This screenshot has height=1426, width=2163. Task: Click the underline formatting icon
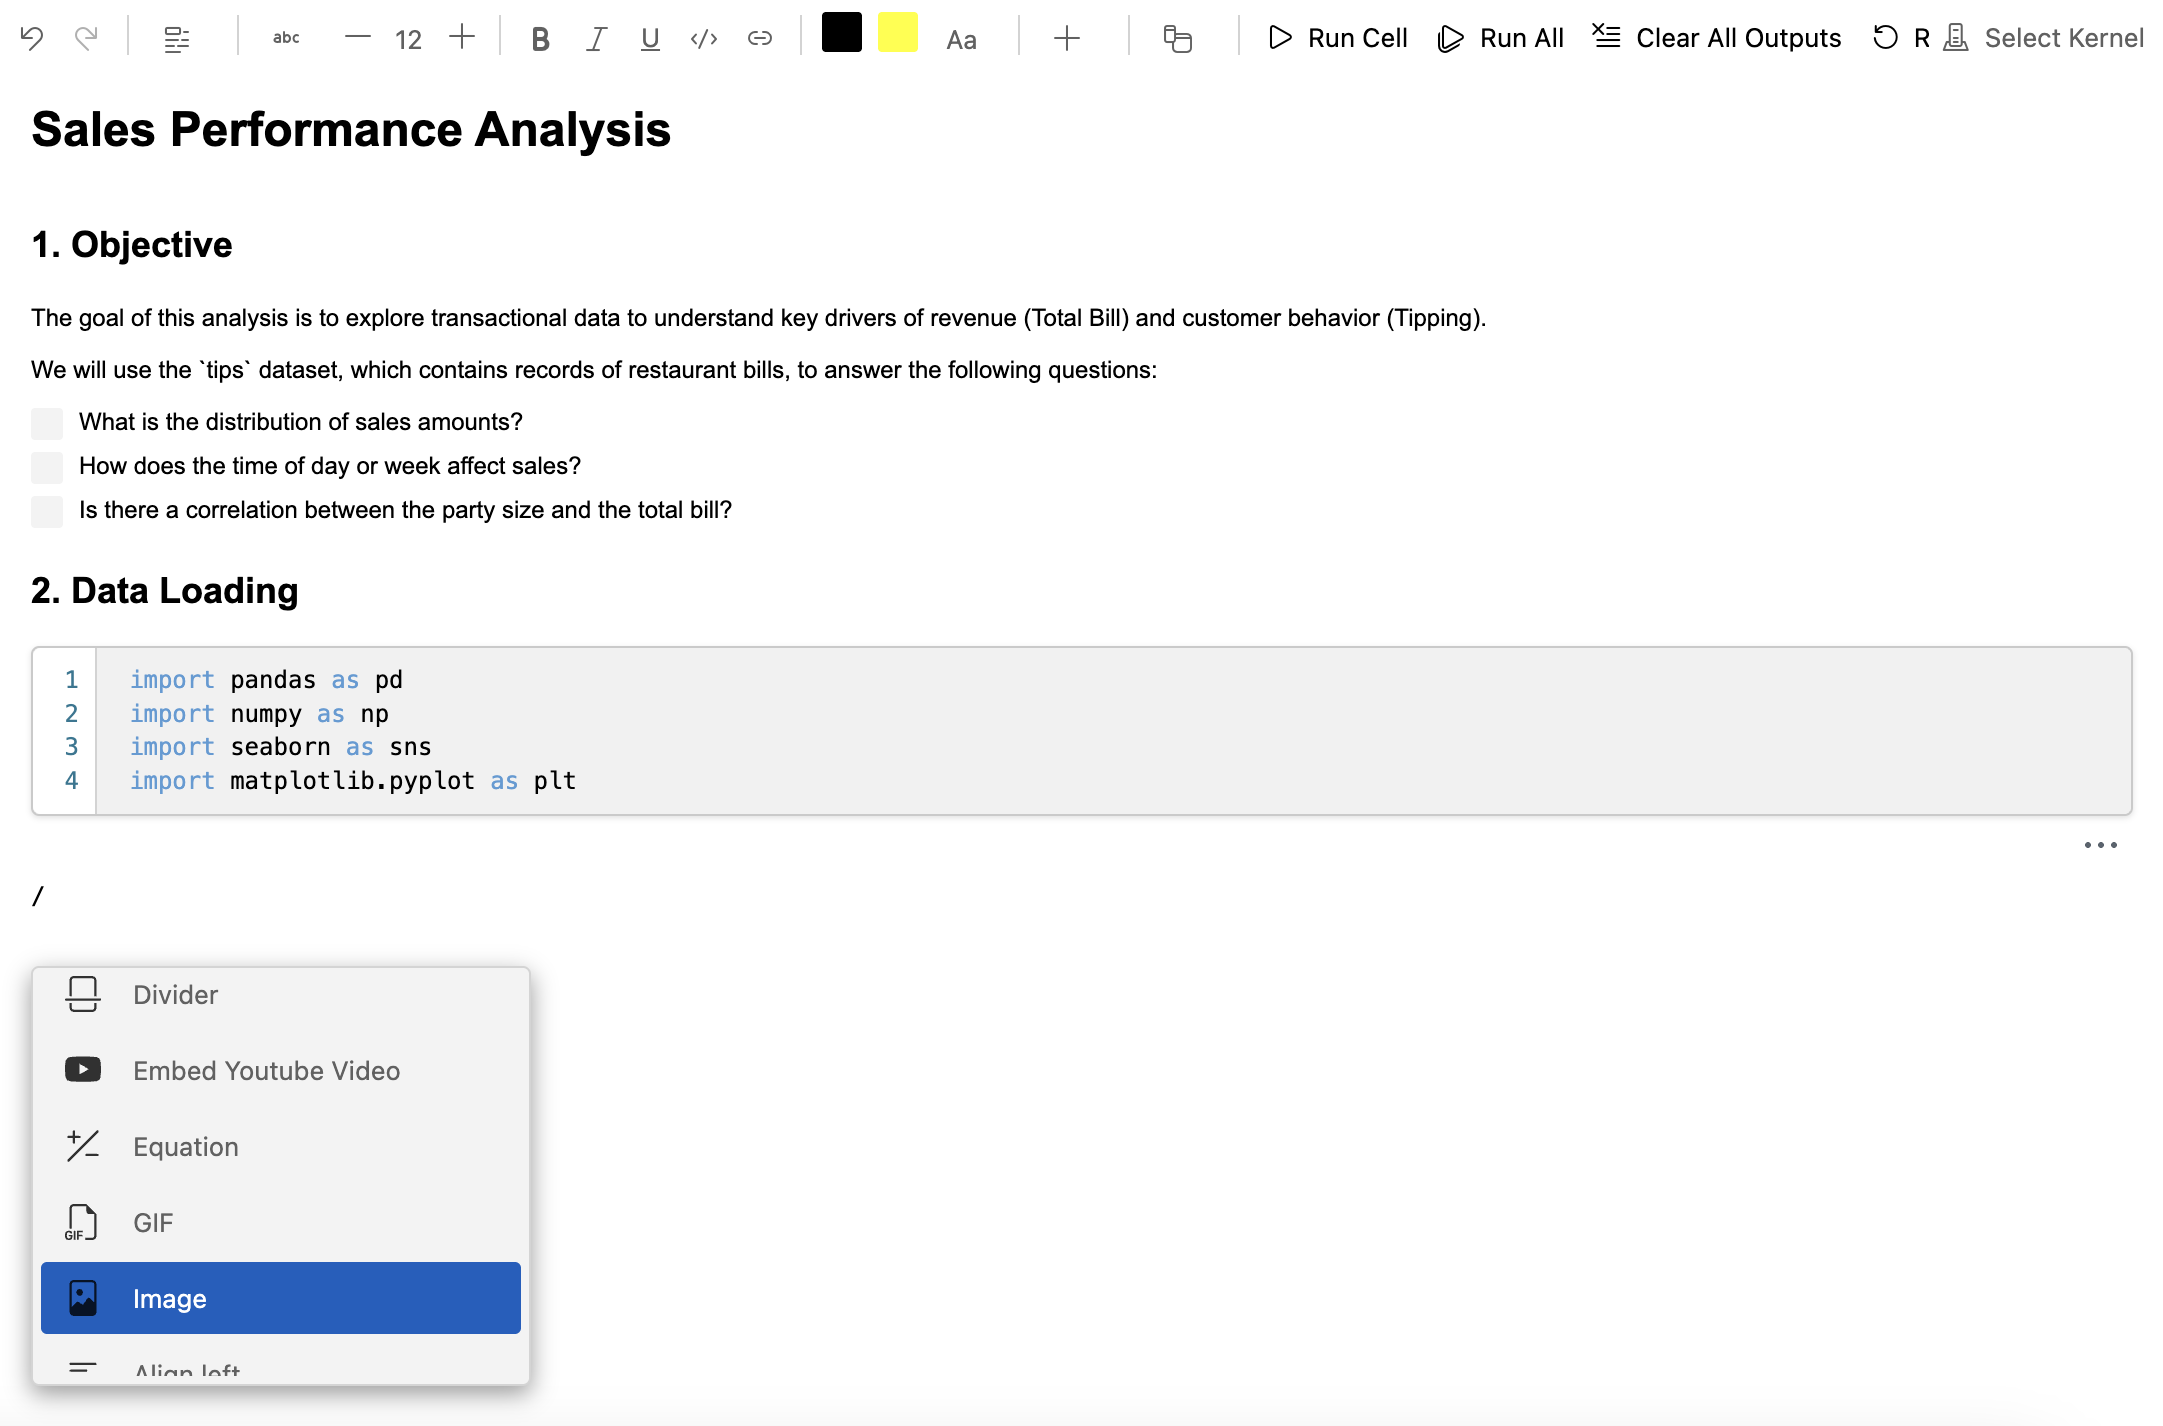pos(650,38)
